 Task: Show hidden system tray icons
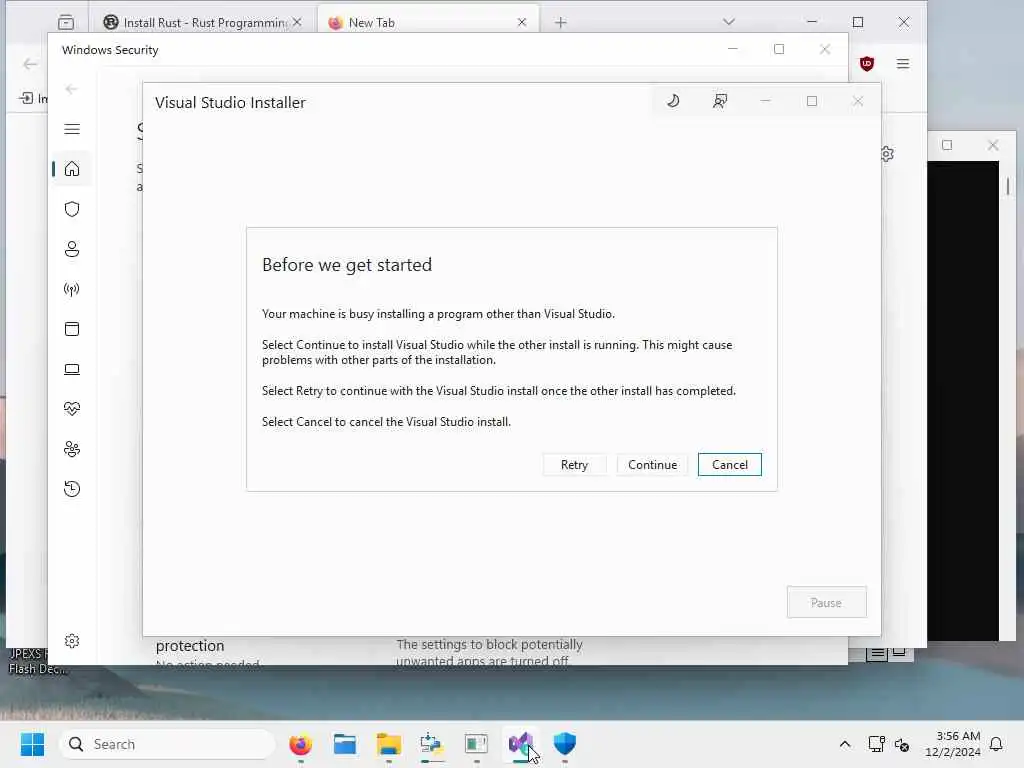[x=844, y=744]
